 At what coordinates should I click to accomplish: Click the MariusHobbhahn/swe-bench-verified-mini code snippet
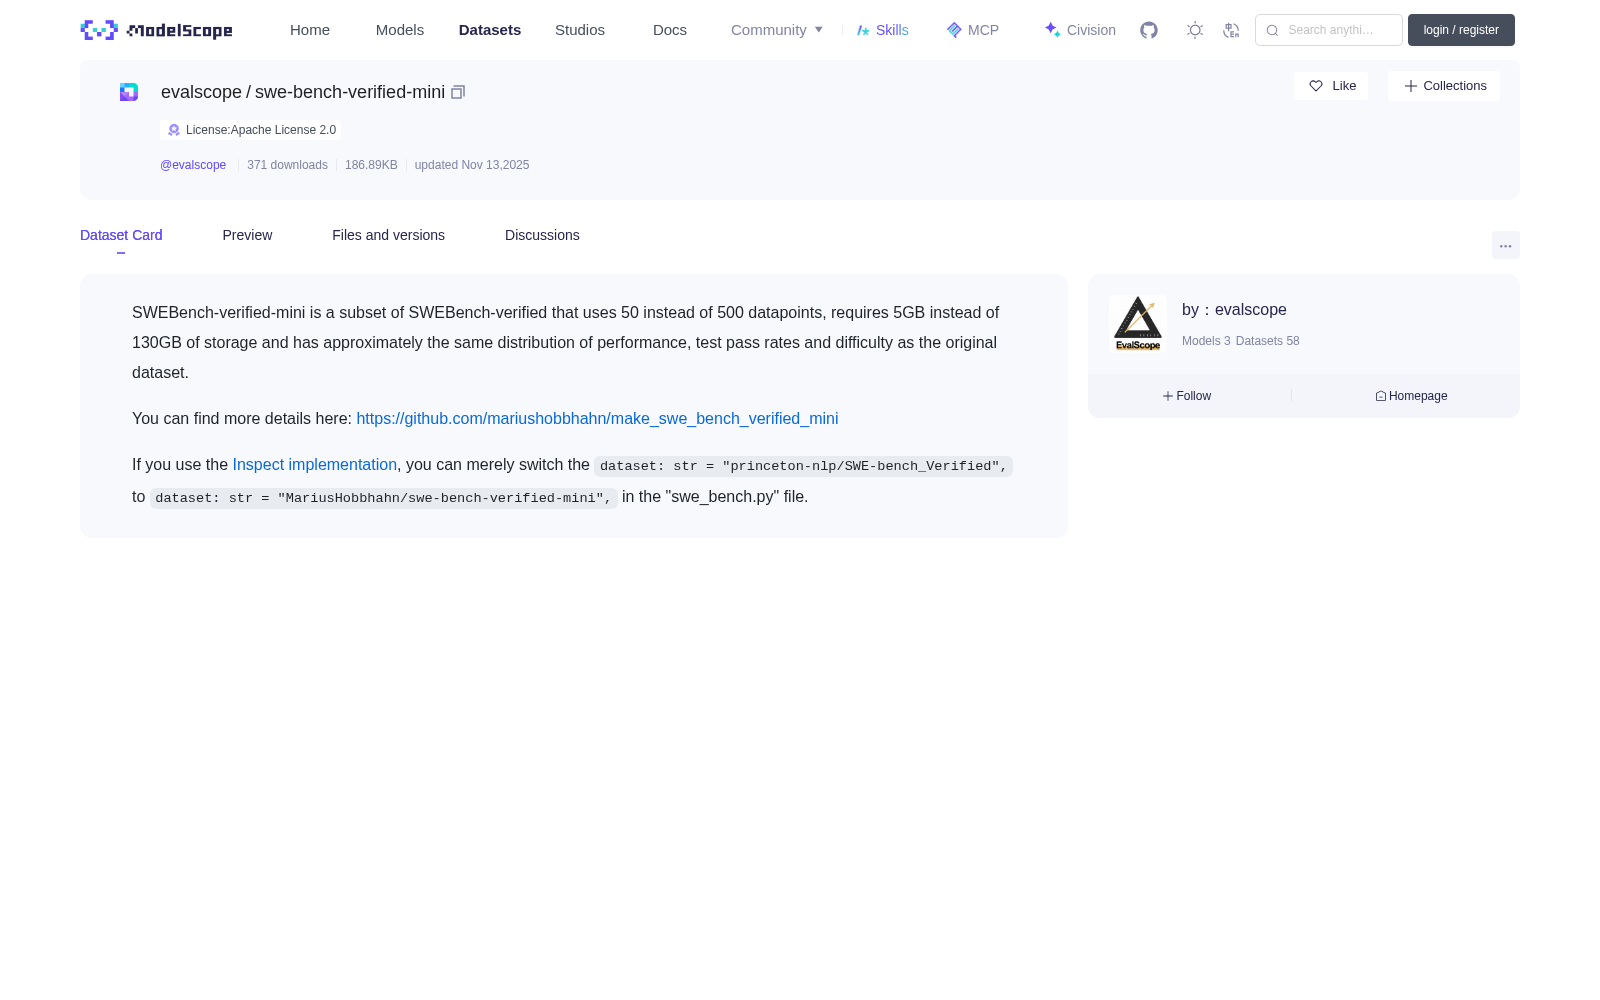tap(383, 498)
